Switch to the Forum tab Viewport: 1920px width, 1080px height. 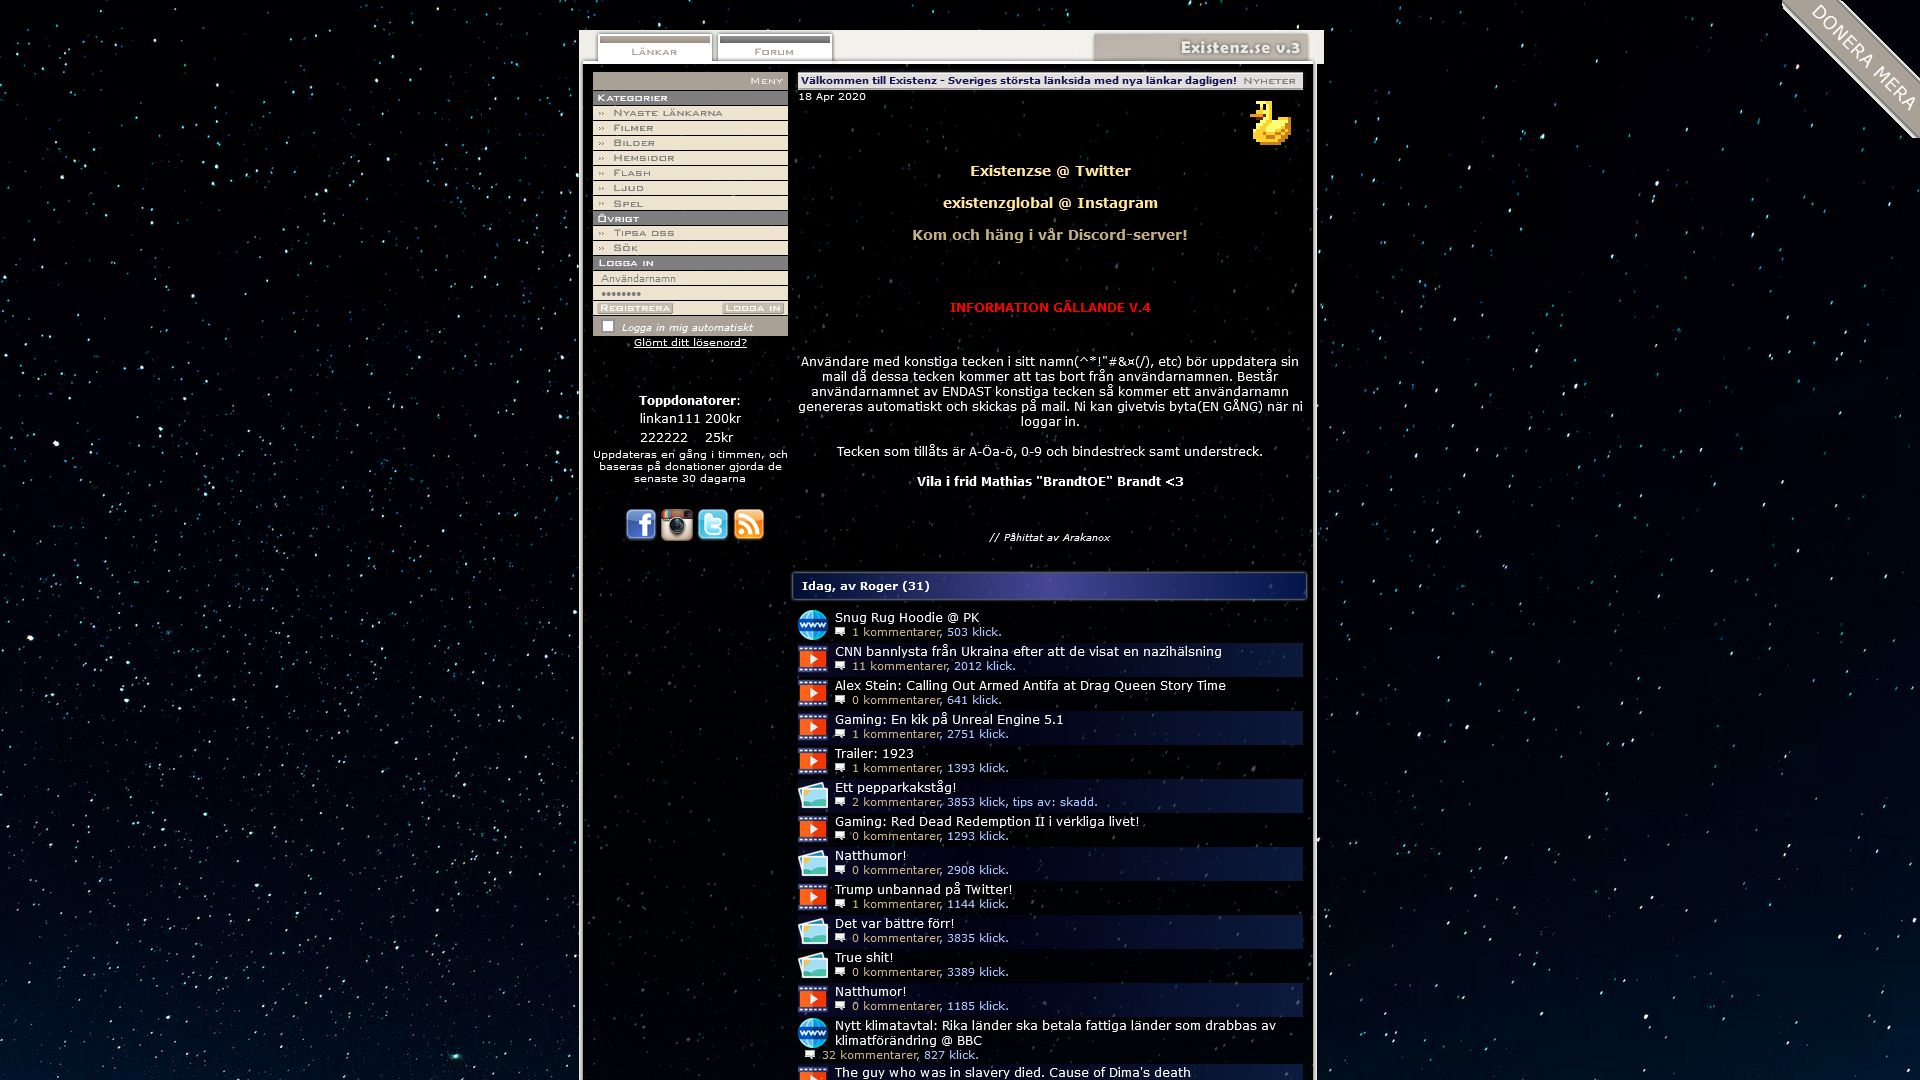pyautogui.click(x=773, y=49)
